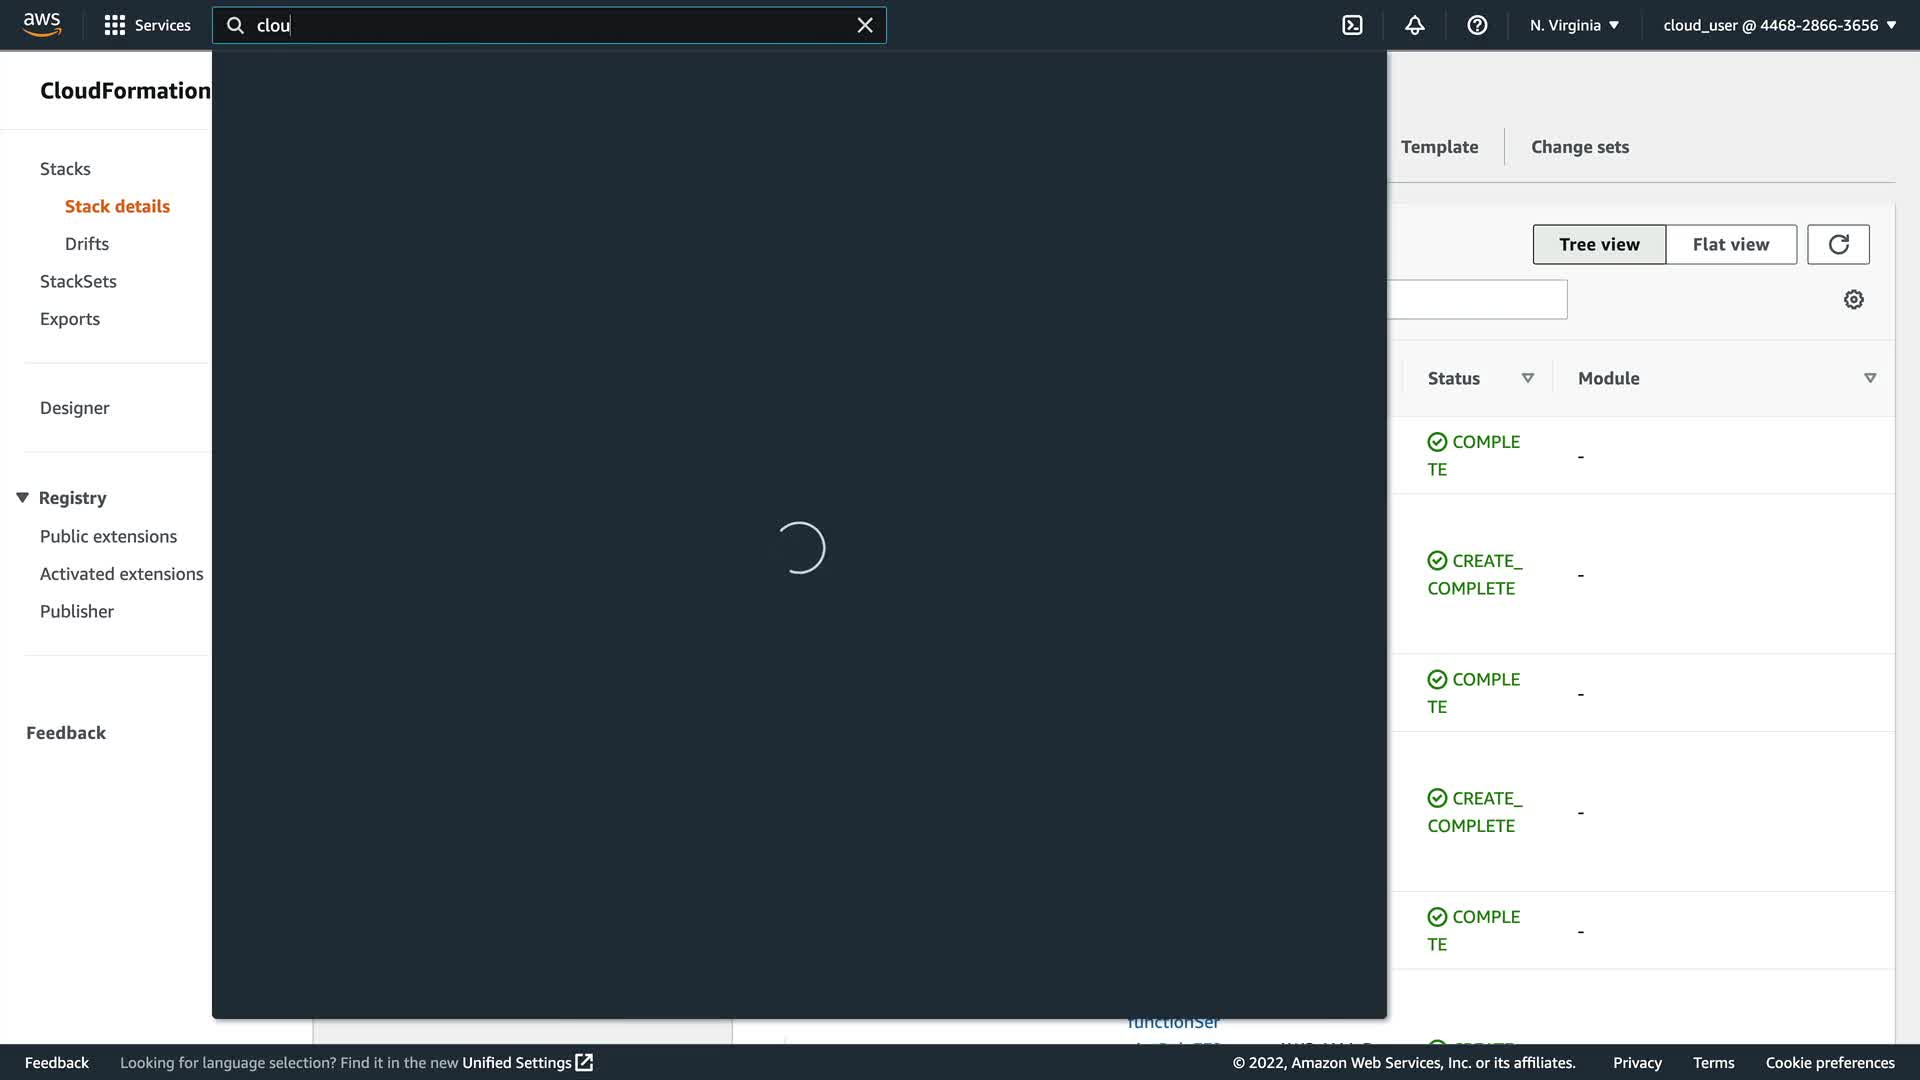Image resolution: width=1920 pixels, height=1080 pixels.
Task: Collapse the Registry section
Action: coord(23,498)
